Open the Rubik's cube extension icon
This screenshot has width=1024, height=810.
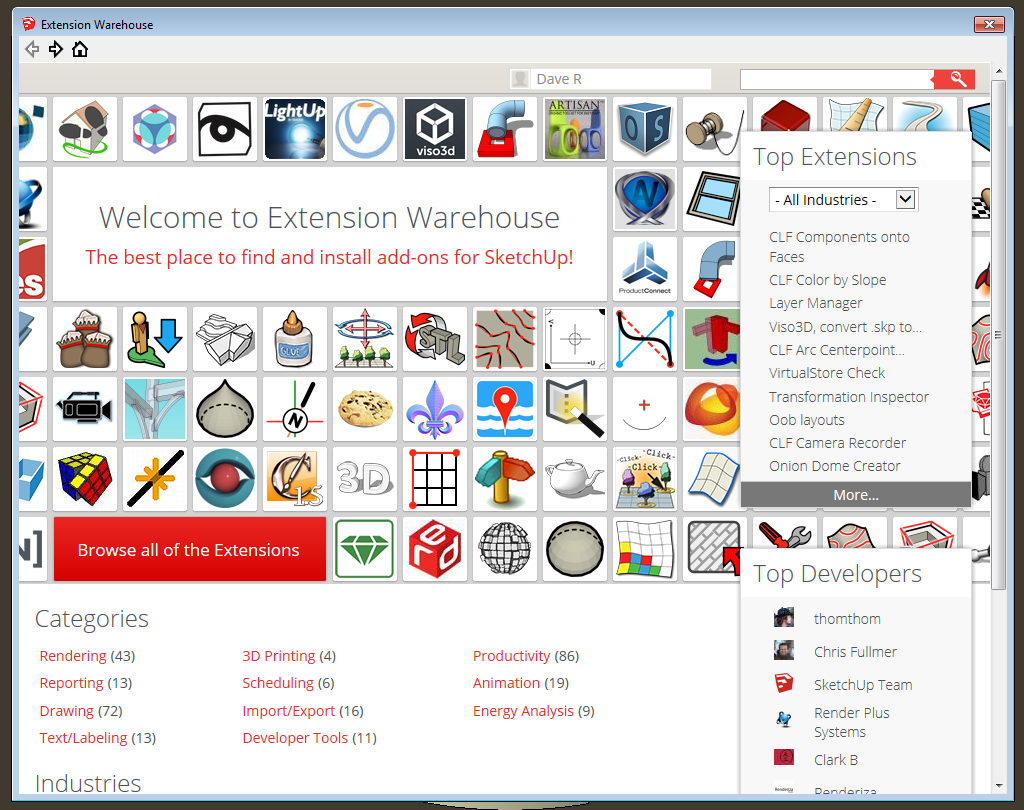pos(85,479)
